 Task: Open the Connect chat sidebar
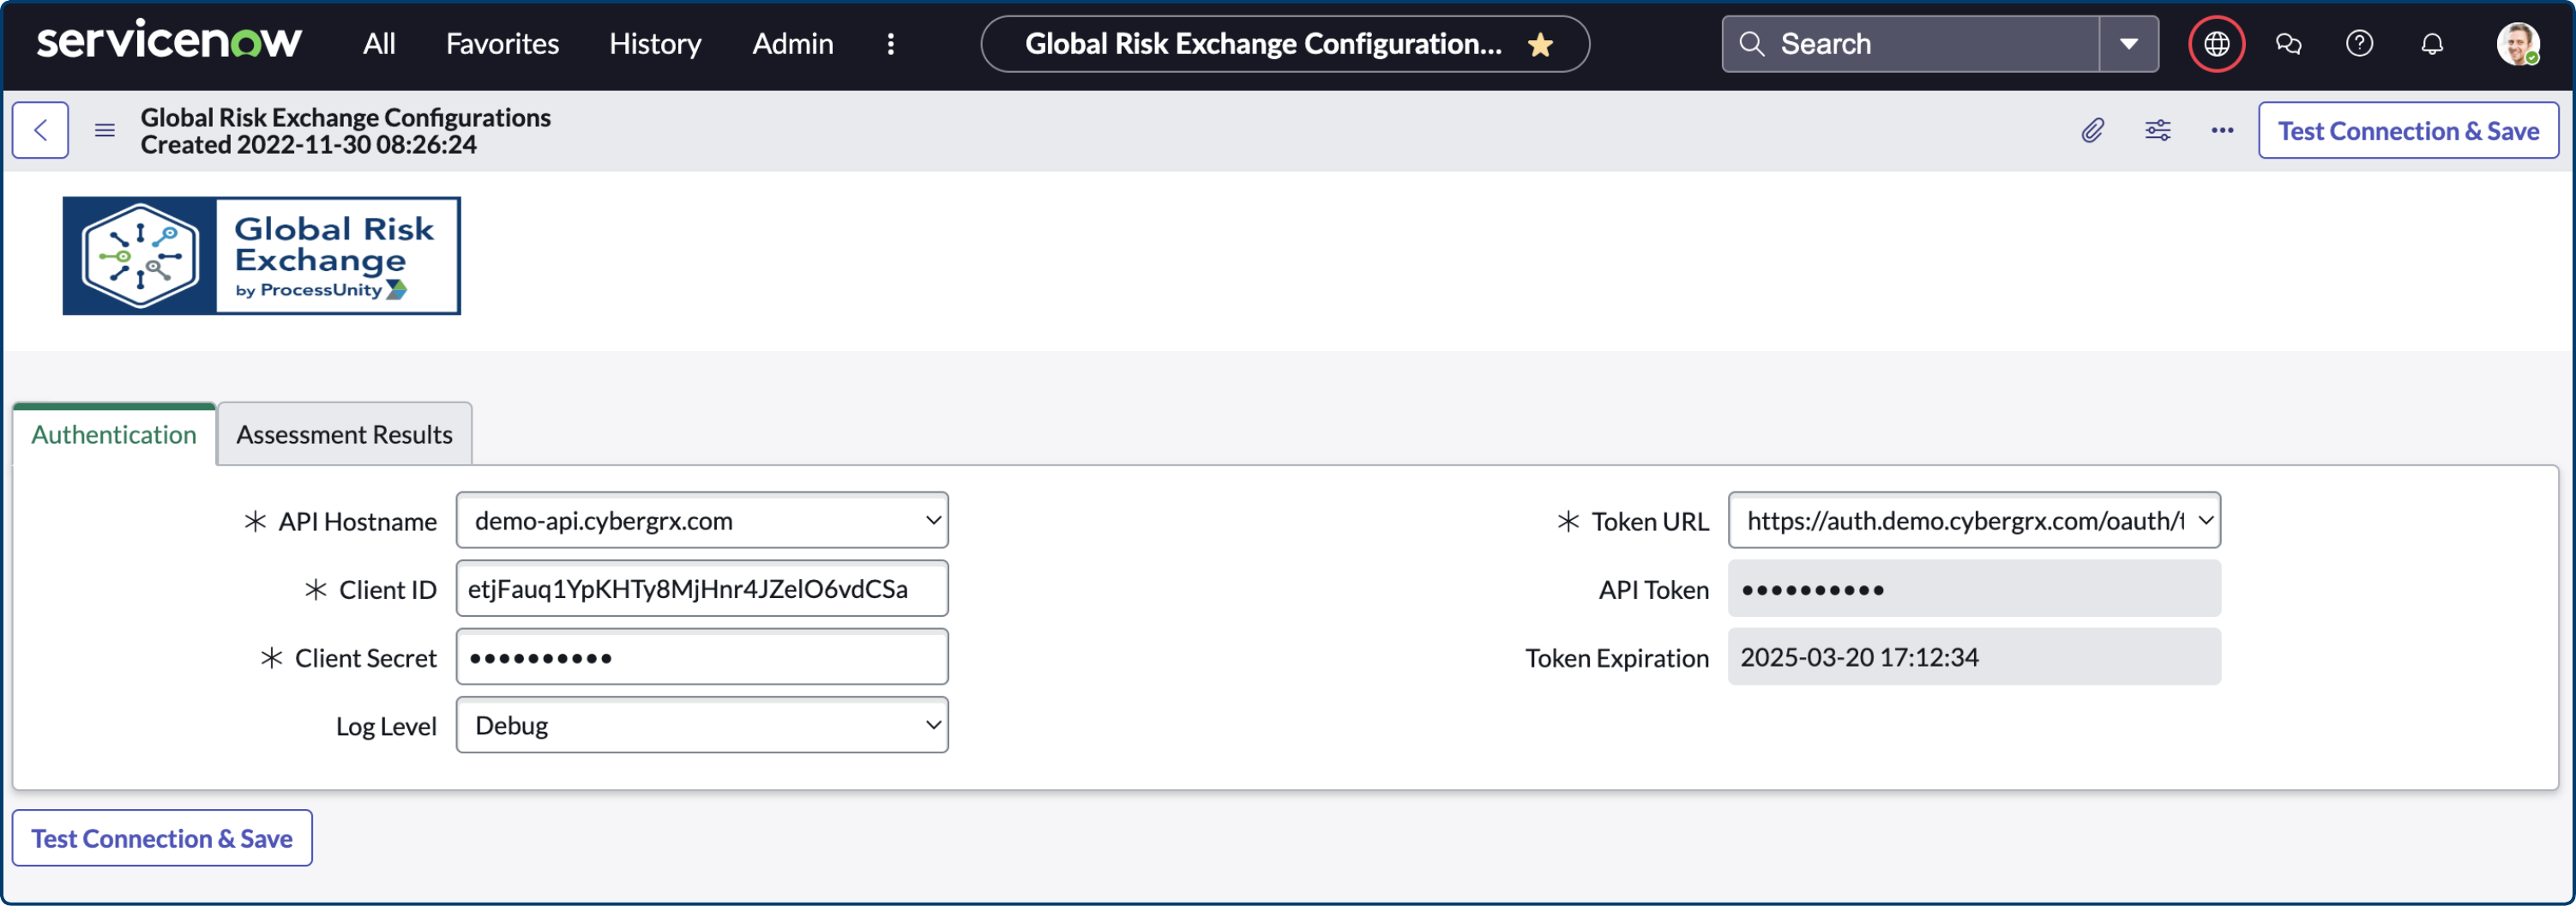click(x=2288, y=43)
